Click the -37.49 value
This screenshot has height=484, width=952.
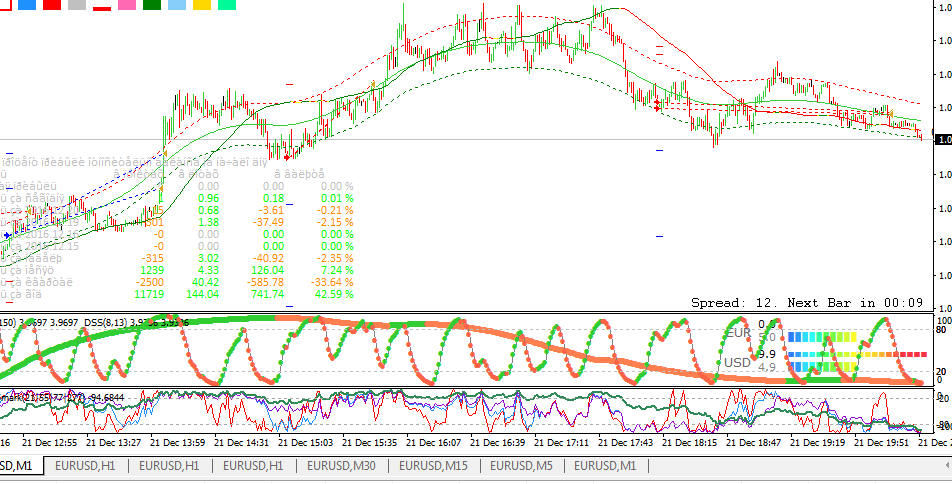coord(268,222)
